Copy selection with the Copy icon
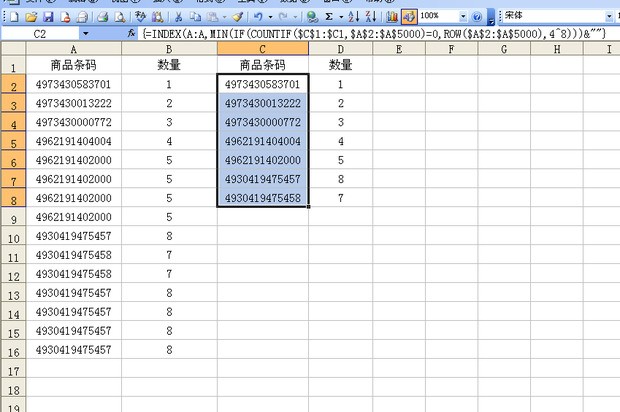620x412 pixels. click(195, 17)
